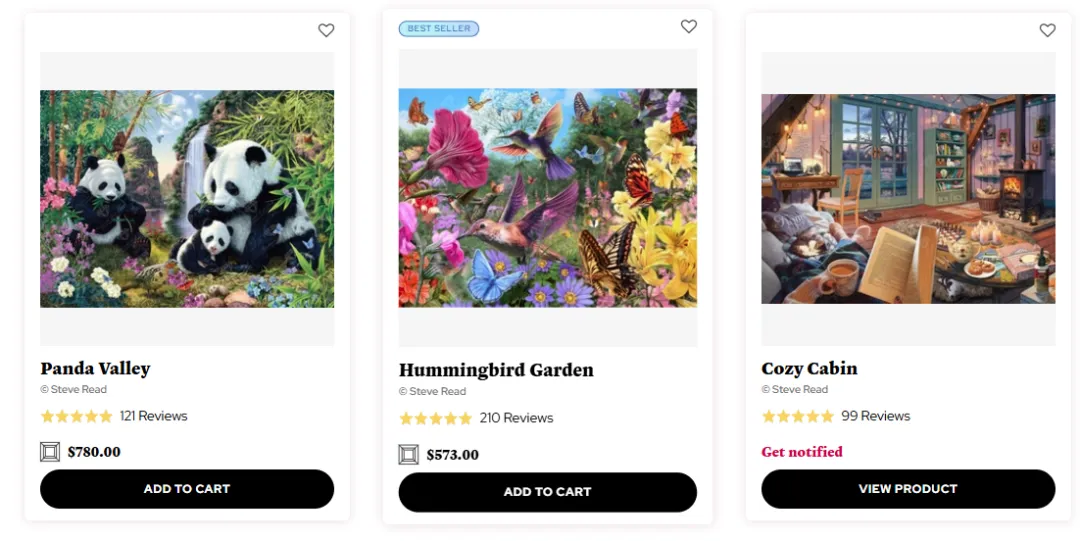Viewport: 1080px width, 541px height.
Task: Click the Best Seller badge
Action: point(439,29)
